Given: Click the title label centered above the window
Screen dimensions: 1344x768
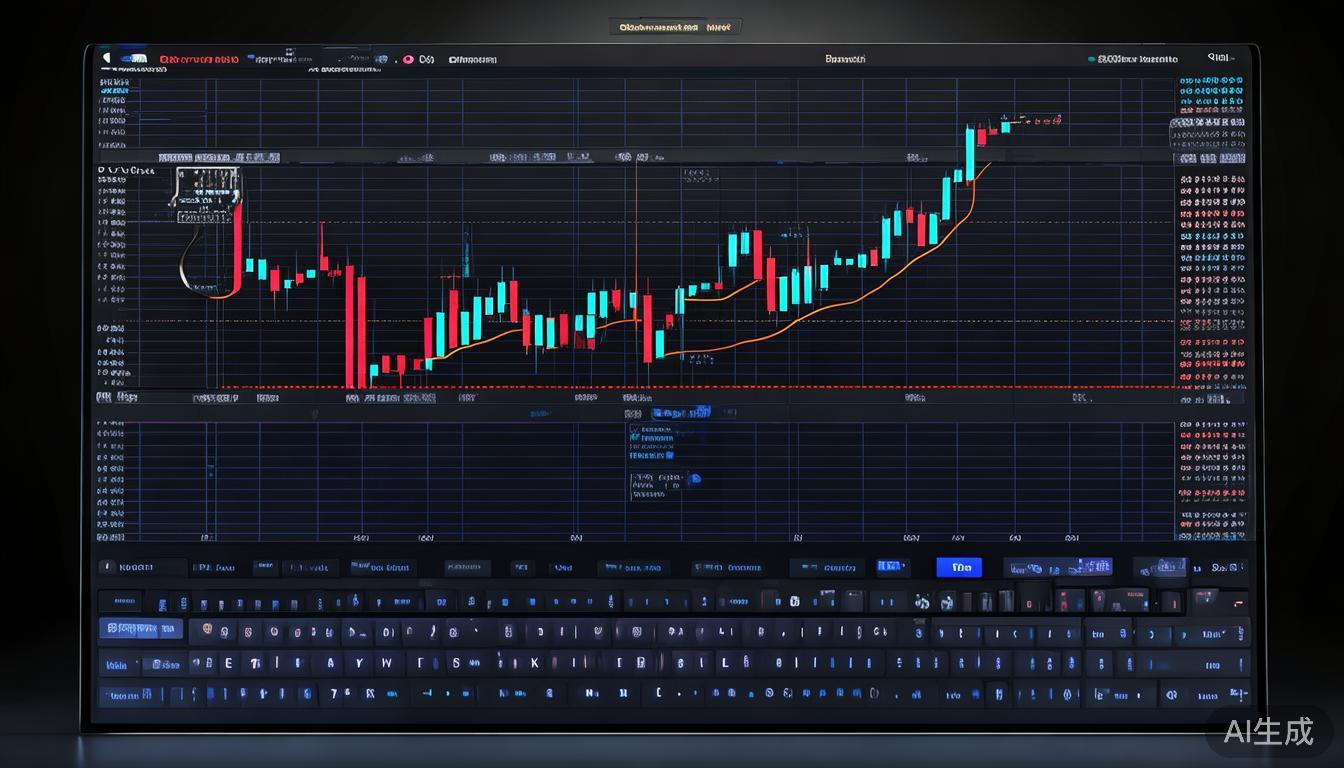Looking at the screenshot, I should (674, 28).
